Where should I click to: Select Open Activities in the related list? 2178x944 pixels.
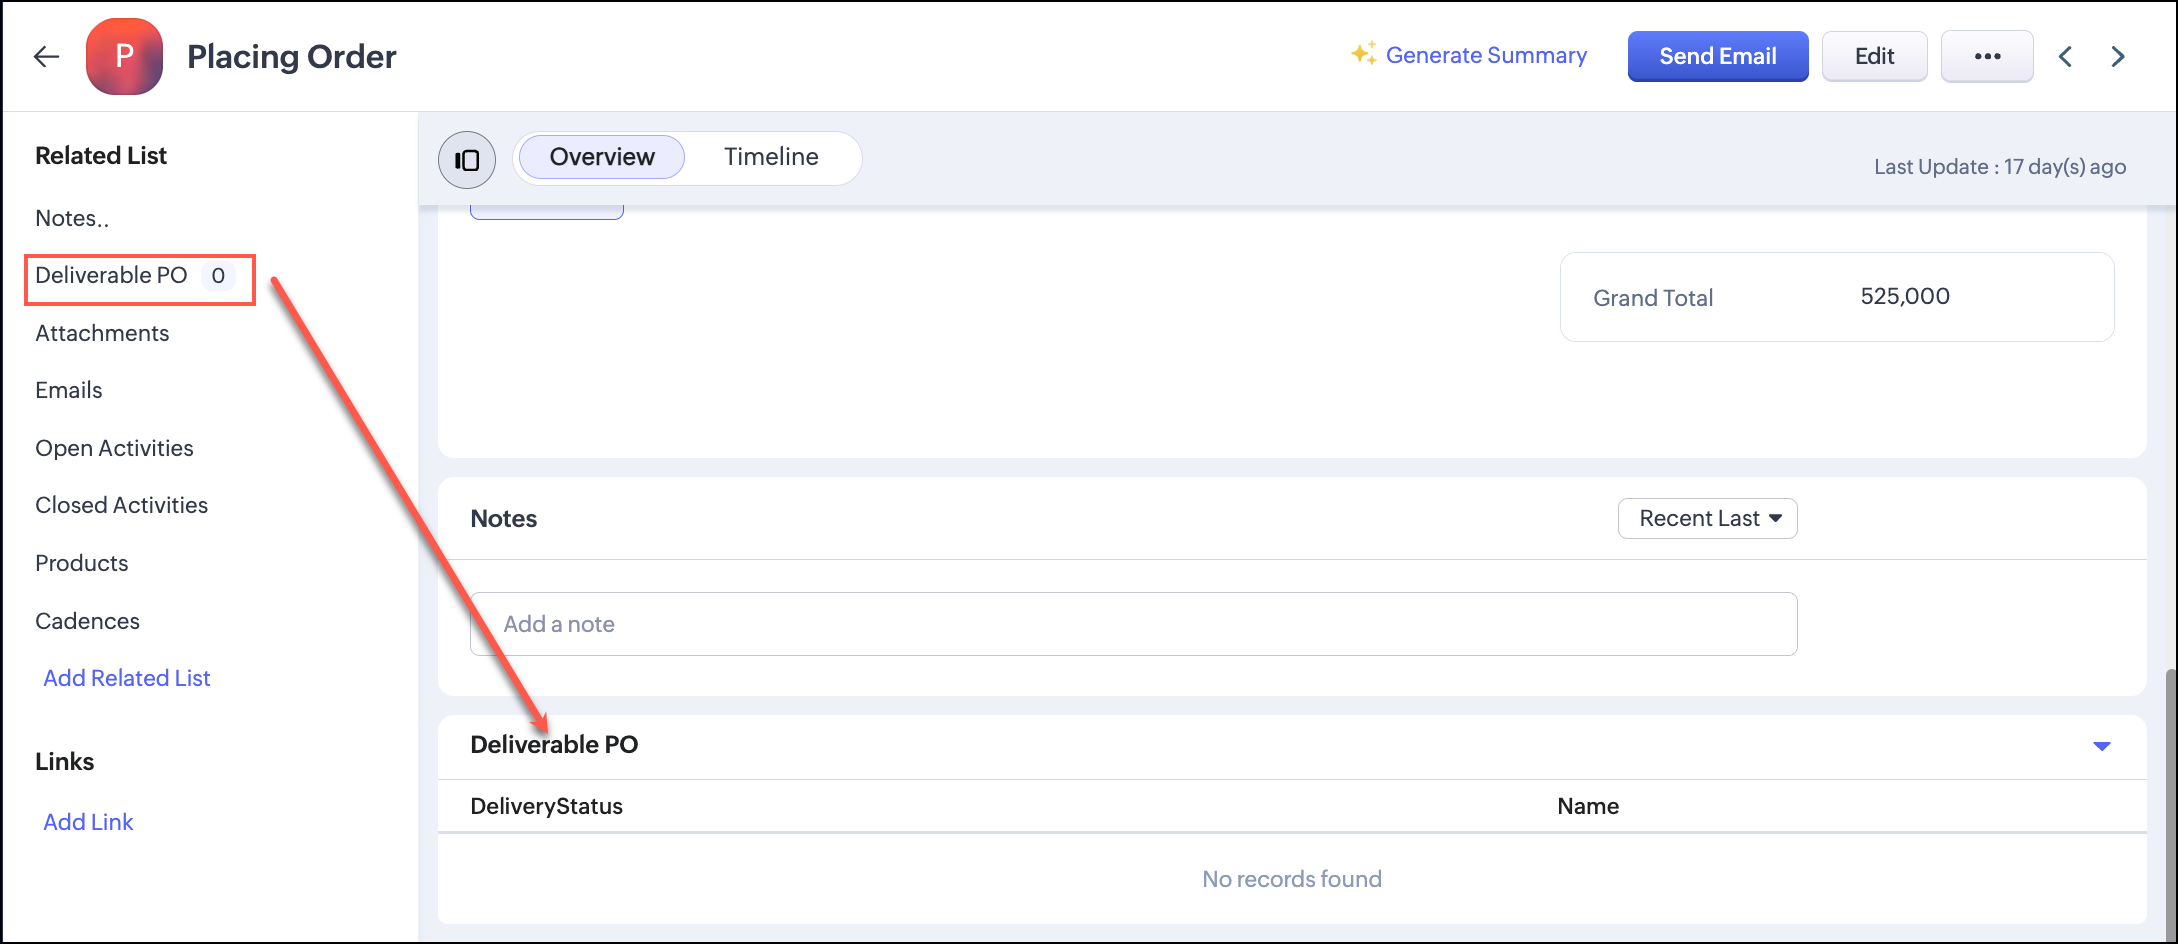[114, 448]
